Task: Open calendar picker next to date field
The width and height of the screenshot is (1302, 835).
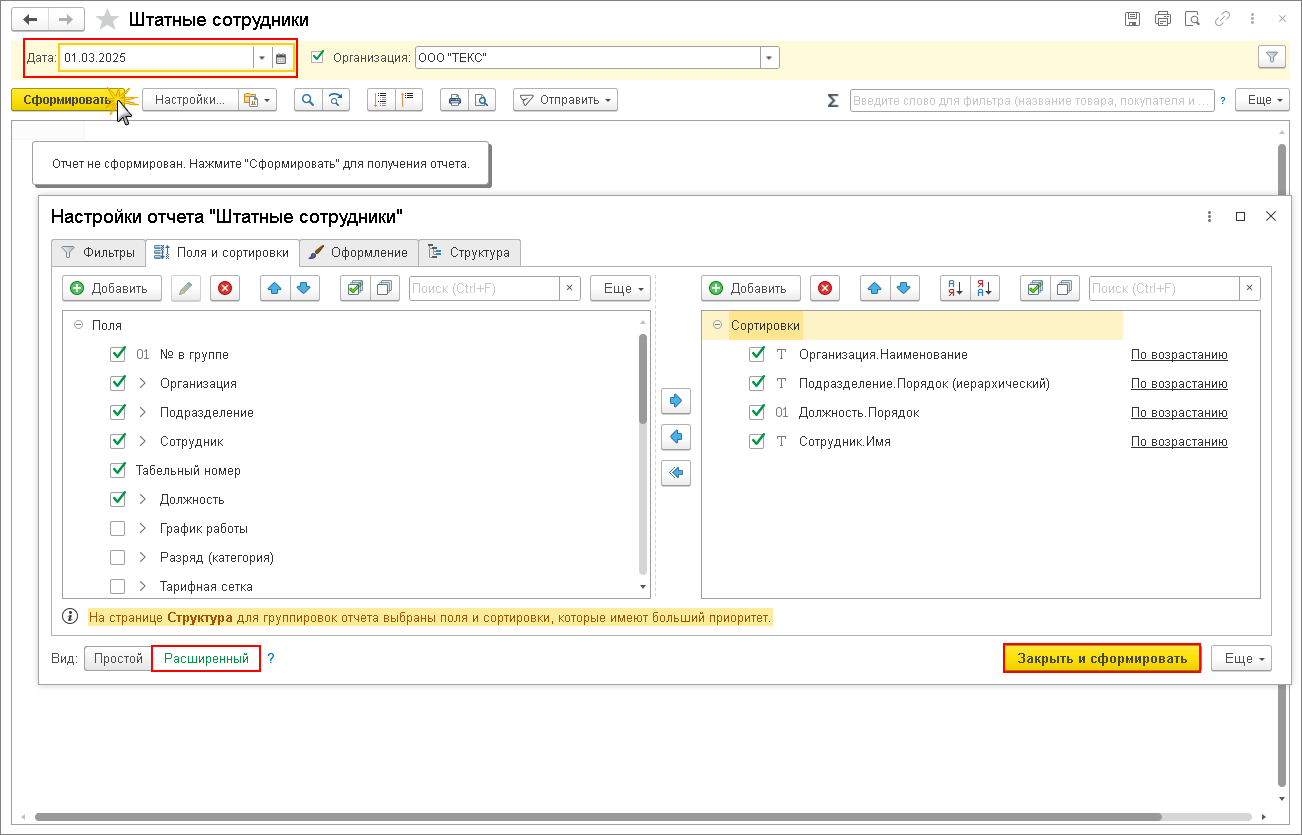Action: (281, 58)
